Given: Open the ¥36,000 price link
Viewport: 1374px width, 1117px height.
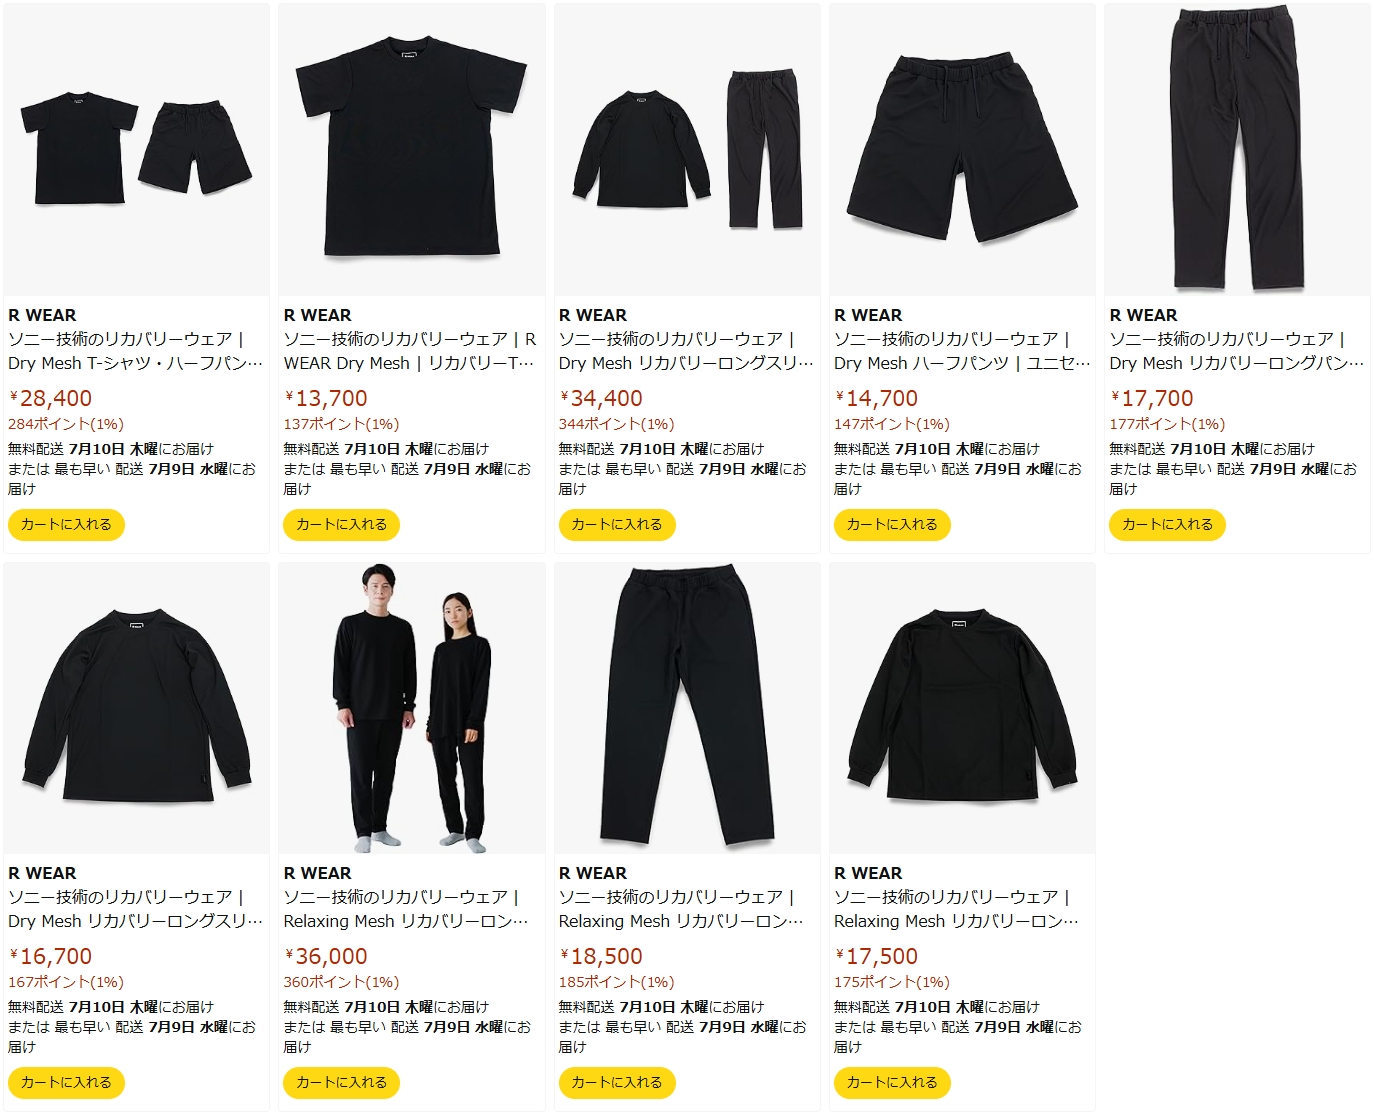Looking at the screenshot, I should pyautogui.click(x=326, y=956).
